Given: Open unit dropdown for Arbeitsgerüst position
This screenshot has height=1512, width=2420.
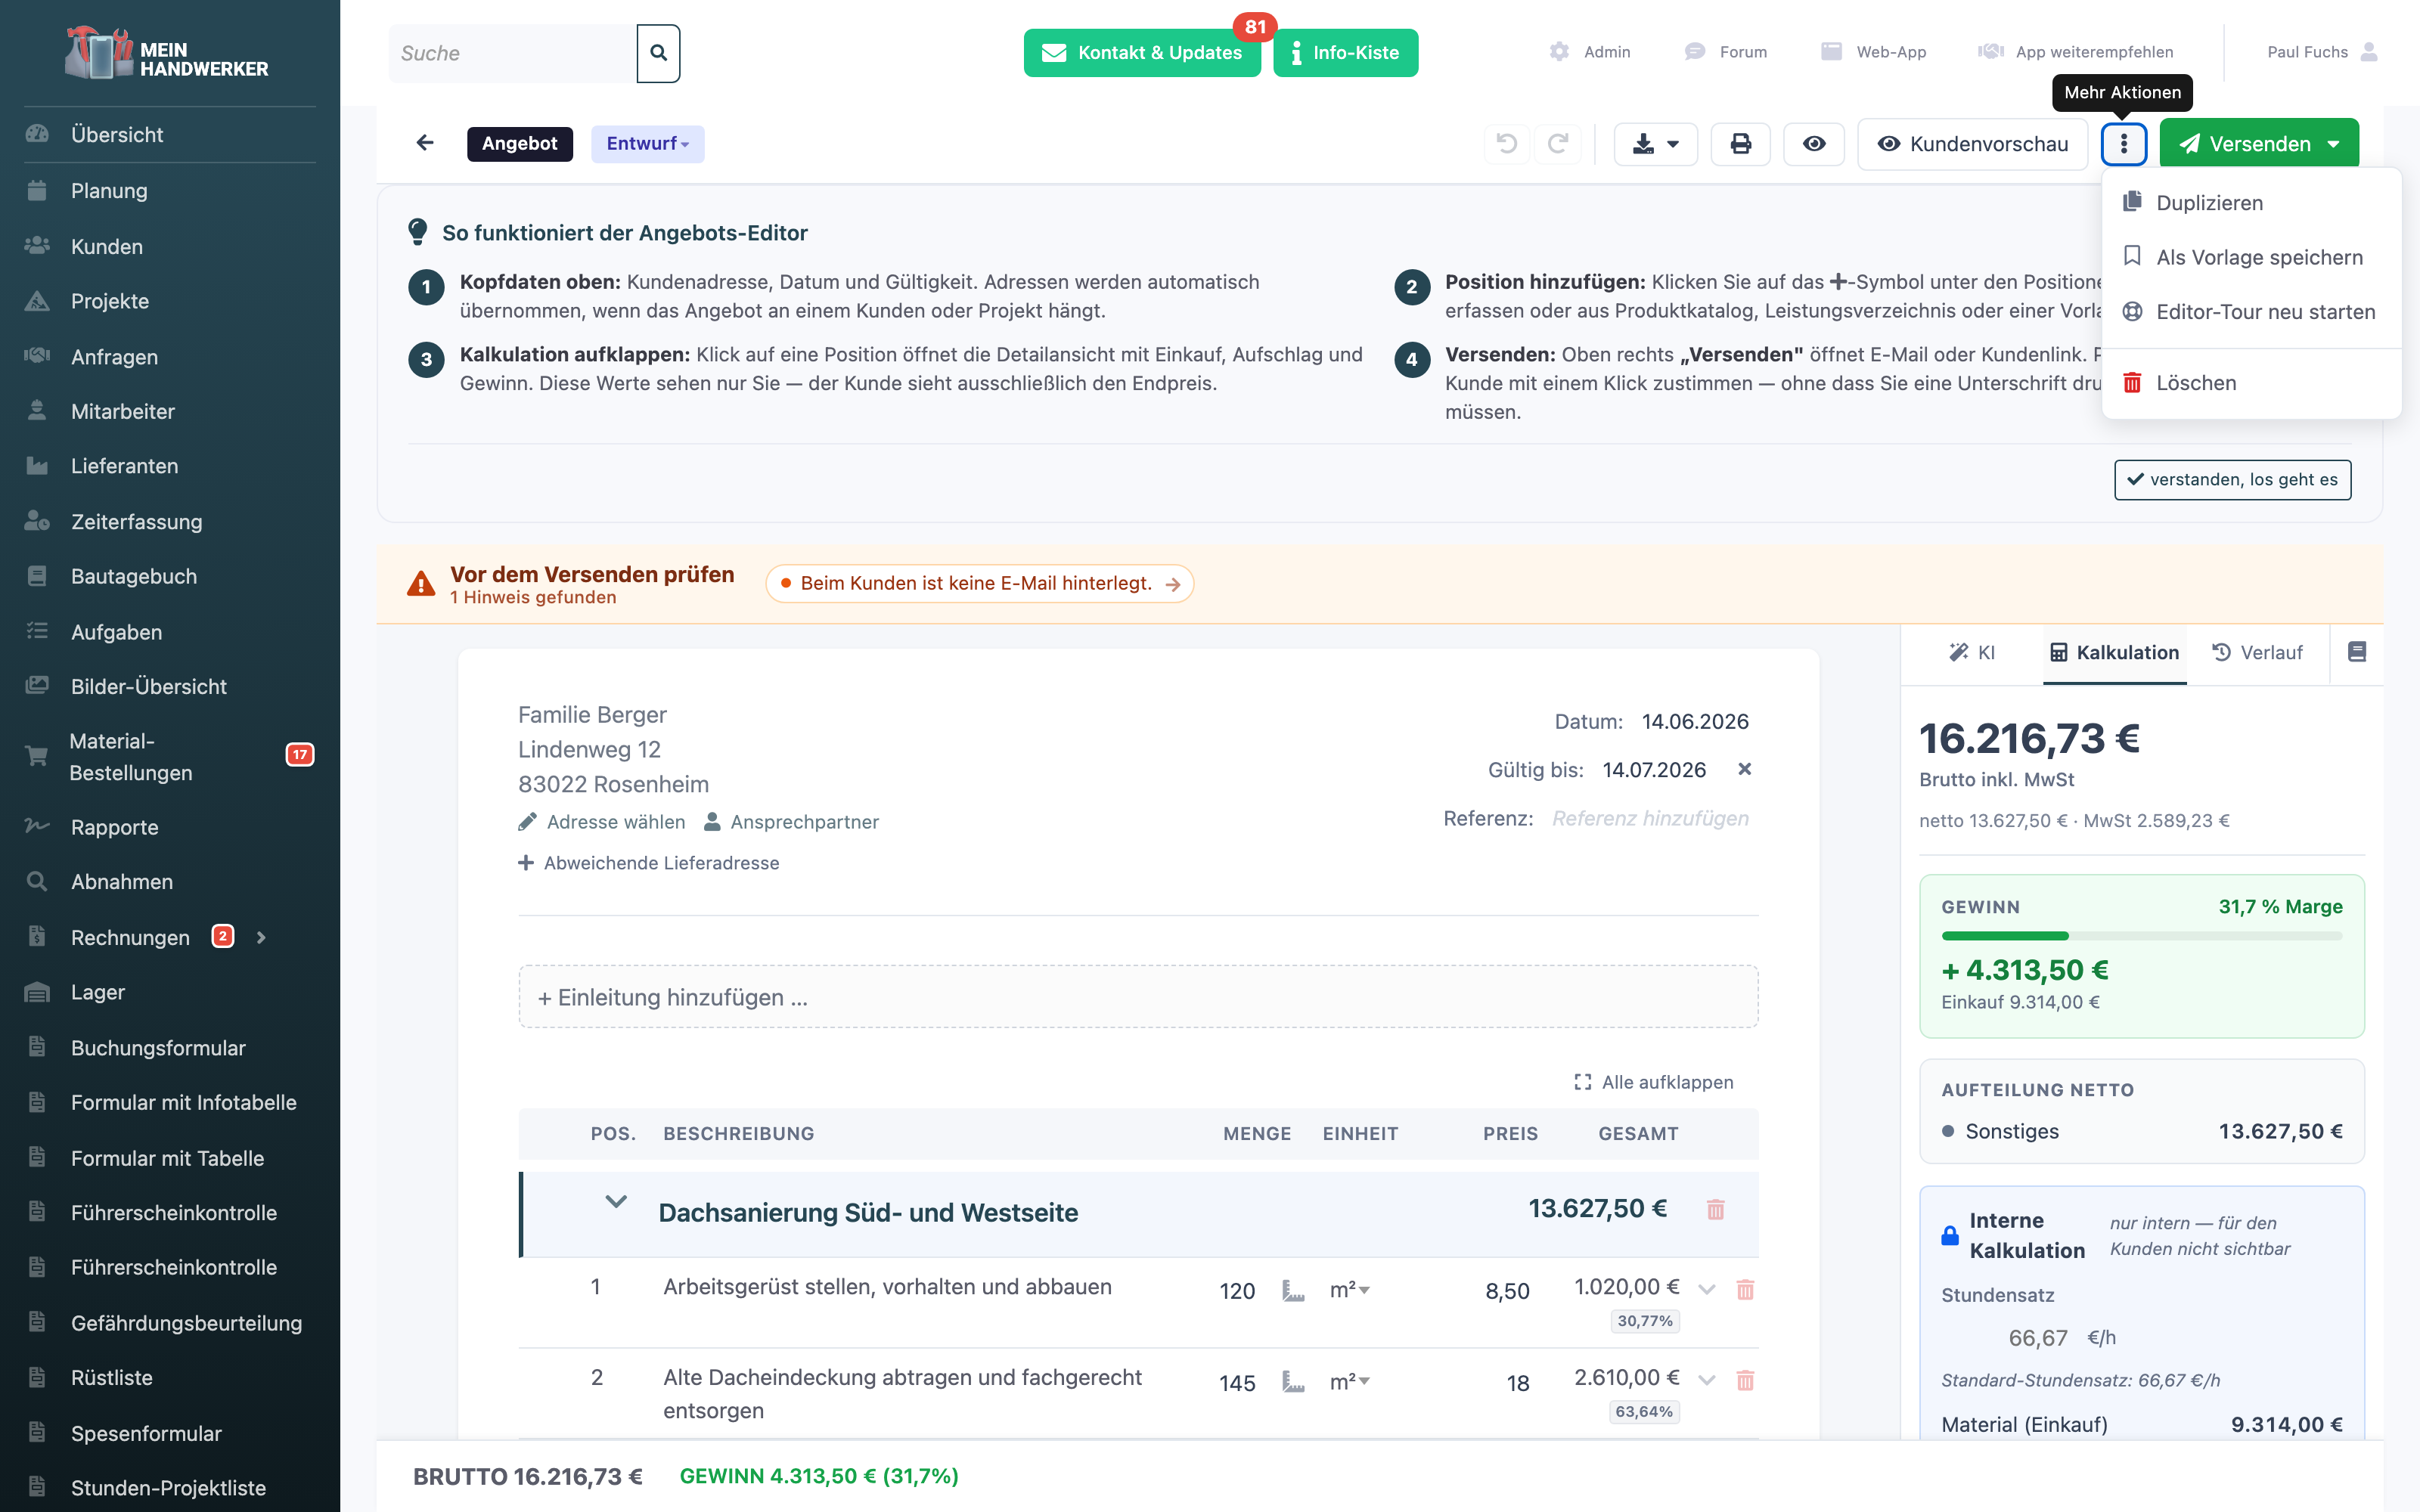Looking at the screenshot, I should click(1350, 1290).
